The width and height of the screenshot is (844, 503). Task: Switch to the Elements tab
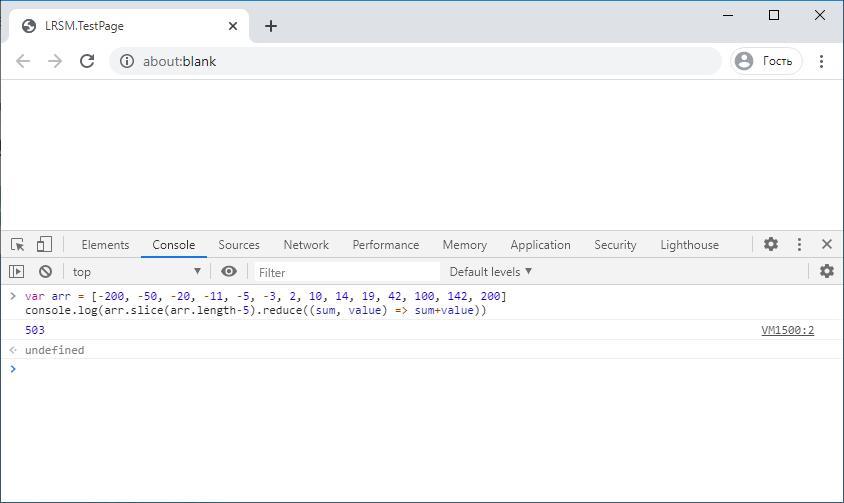click(105, 245)
